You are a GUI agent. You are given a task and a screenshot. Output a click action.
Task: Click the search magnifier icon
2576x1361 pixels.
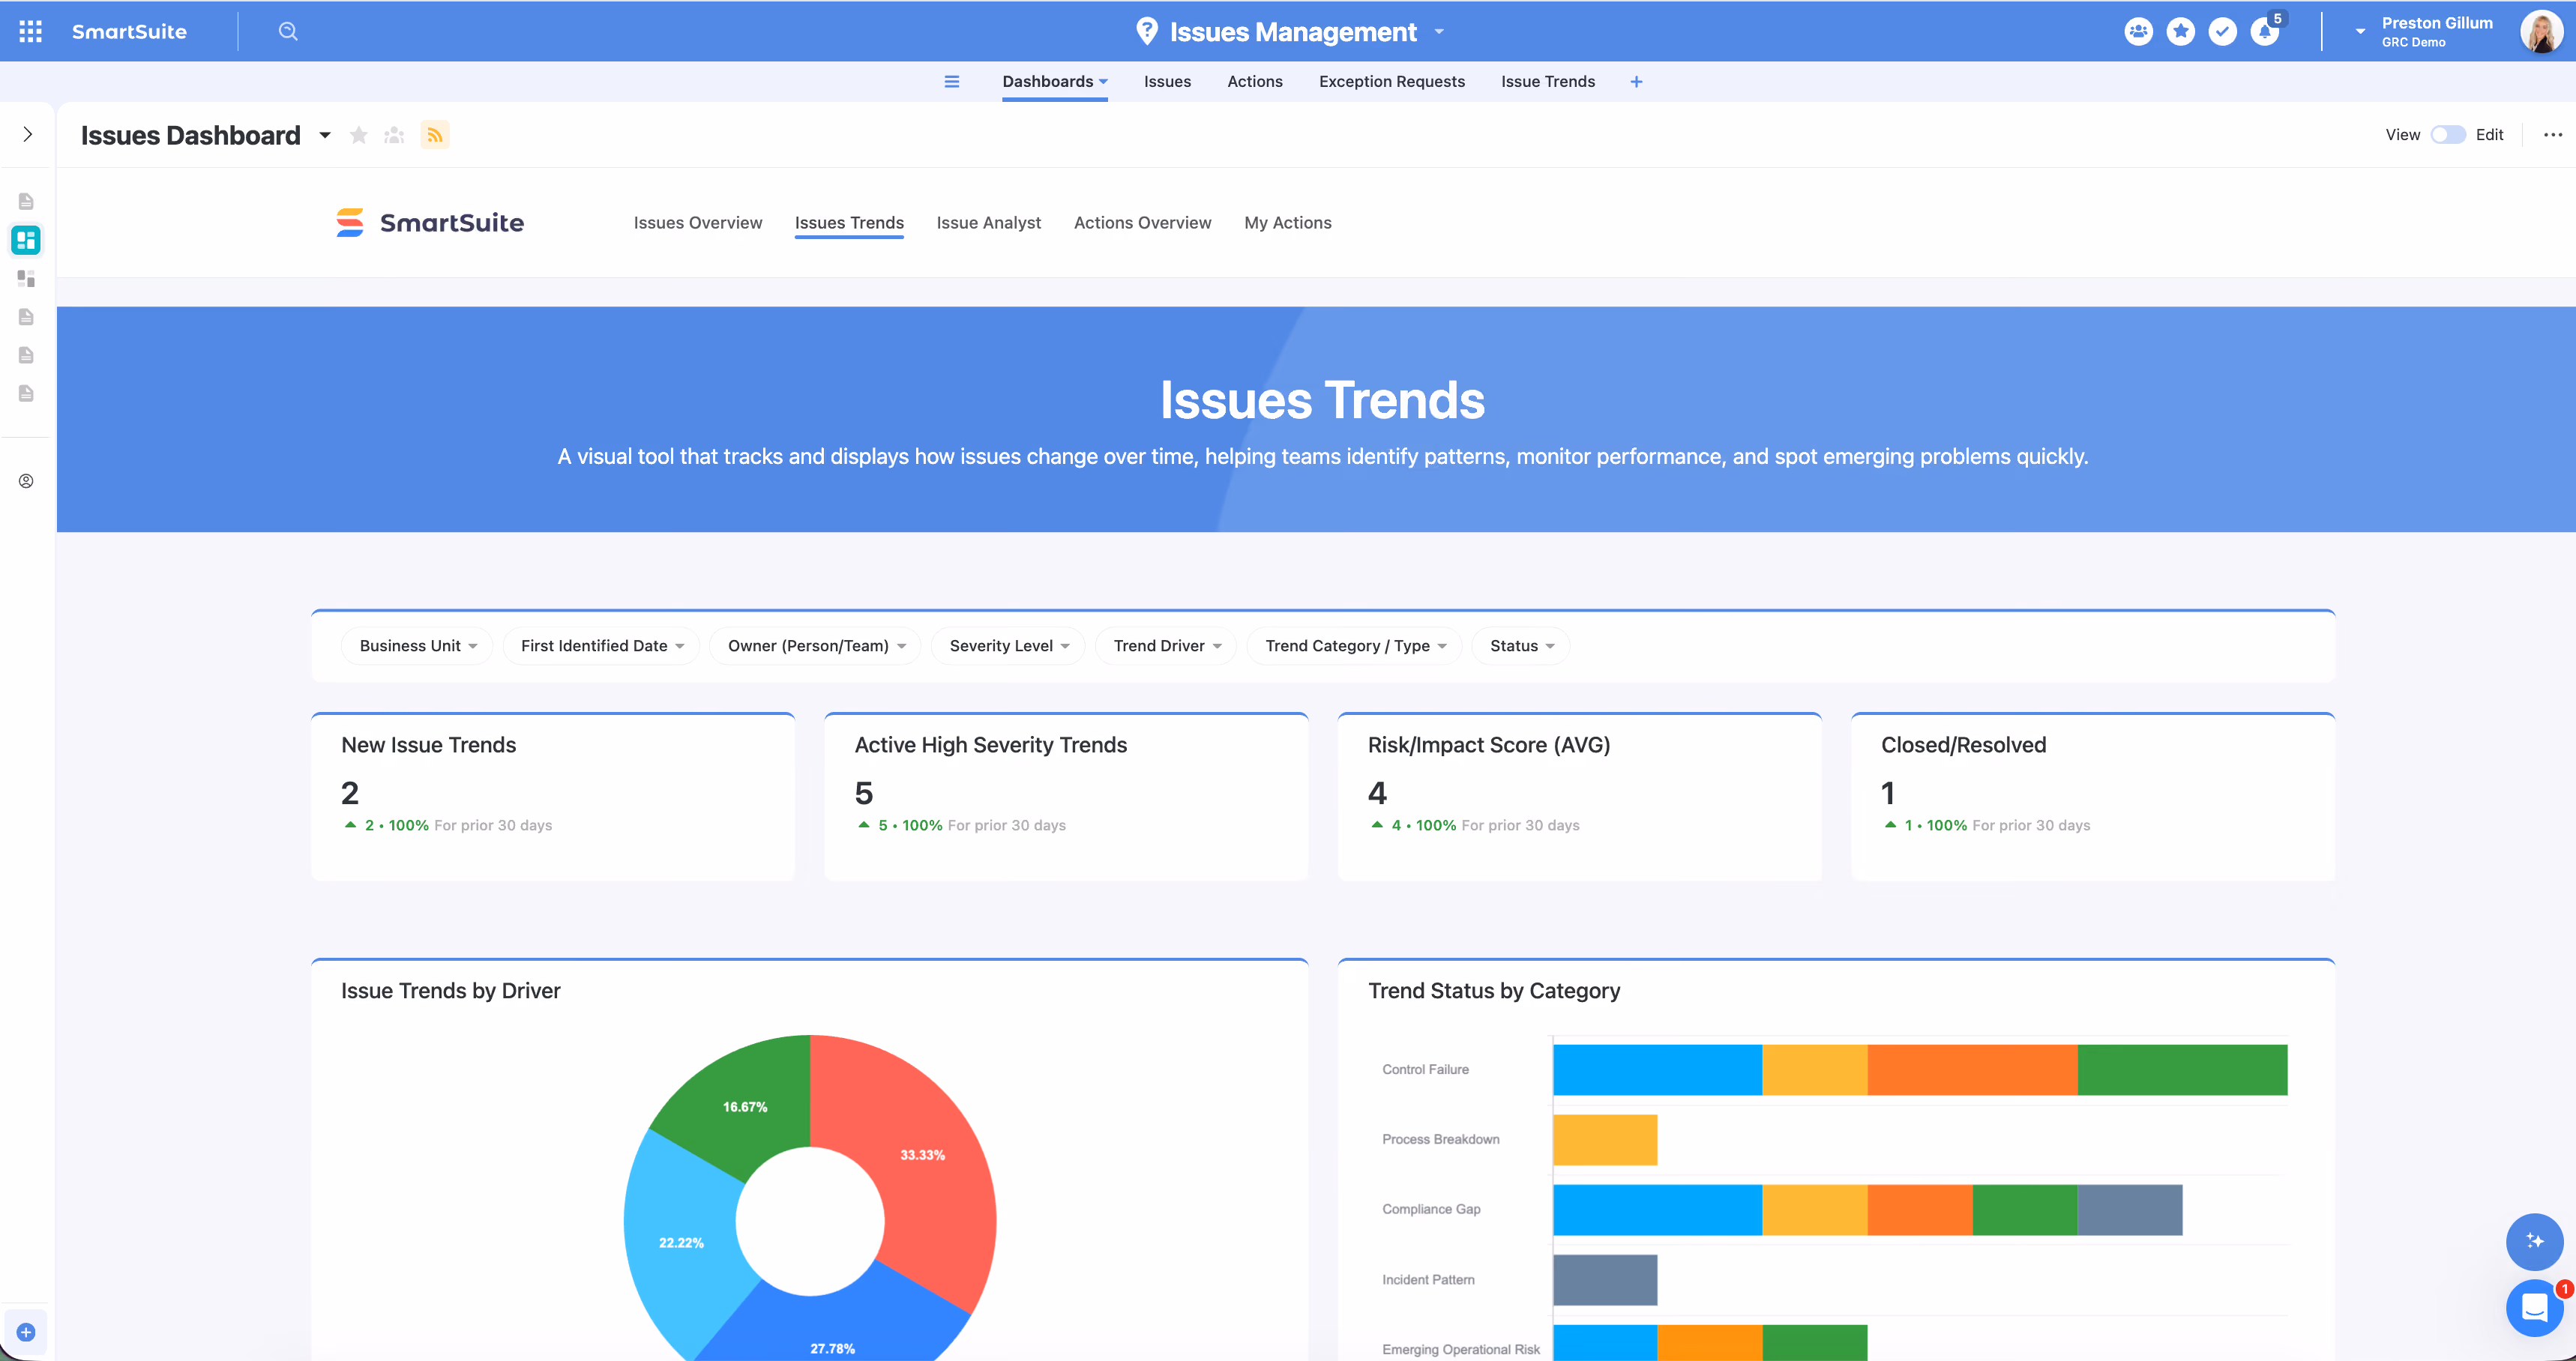click(288, 31)
